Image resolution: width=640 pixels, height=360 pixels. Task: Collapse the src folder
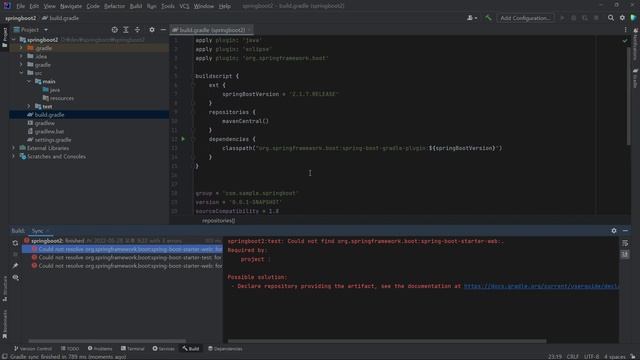pyautogui.click(x=21, y=73)
